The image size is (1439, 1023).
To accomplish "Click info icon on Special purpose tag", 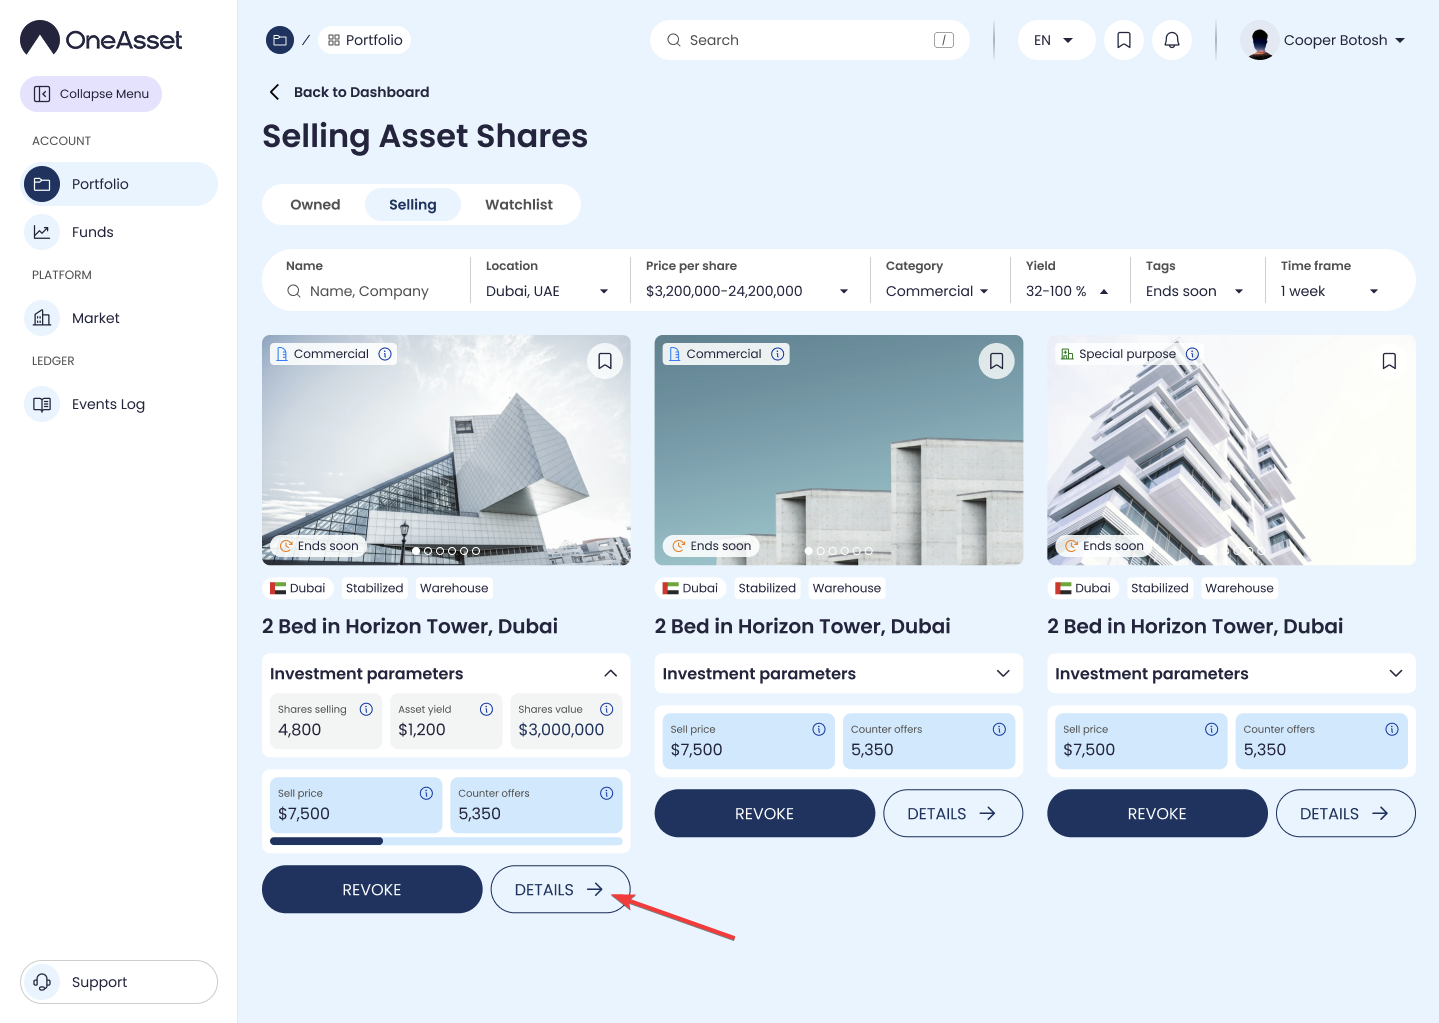I will pyautogui.click(x=1192, y=354).
